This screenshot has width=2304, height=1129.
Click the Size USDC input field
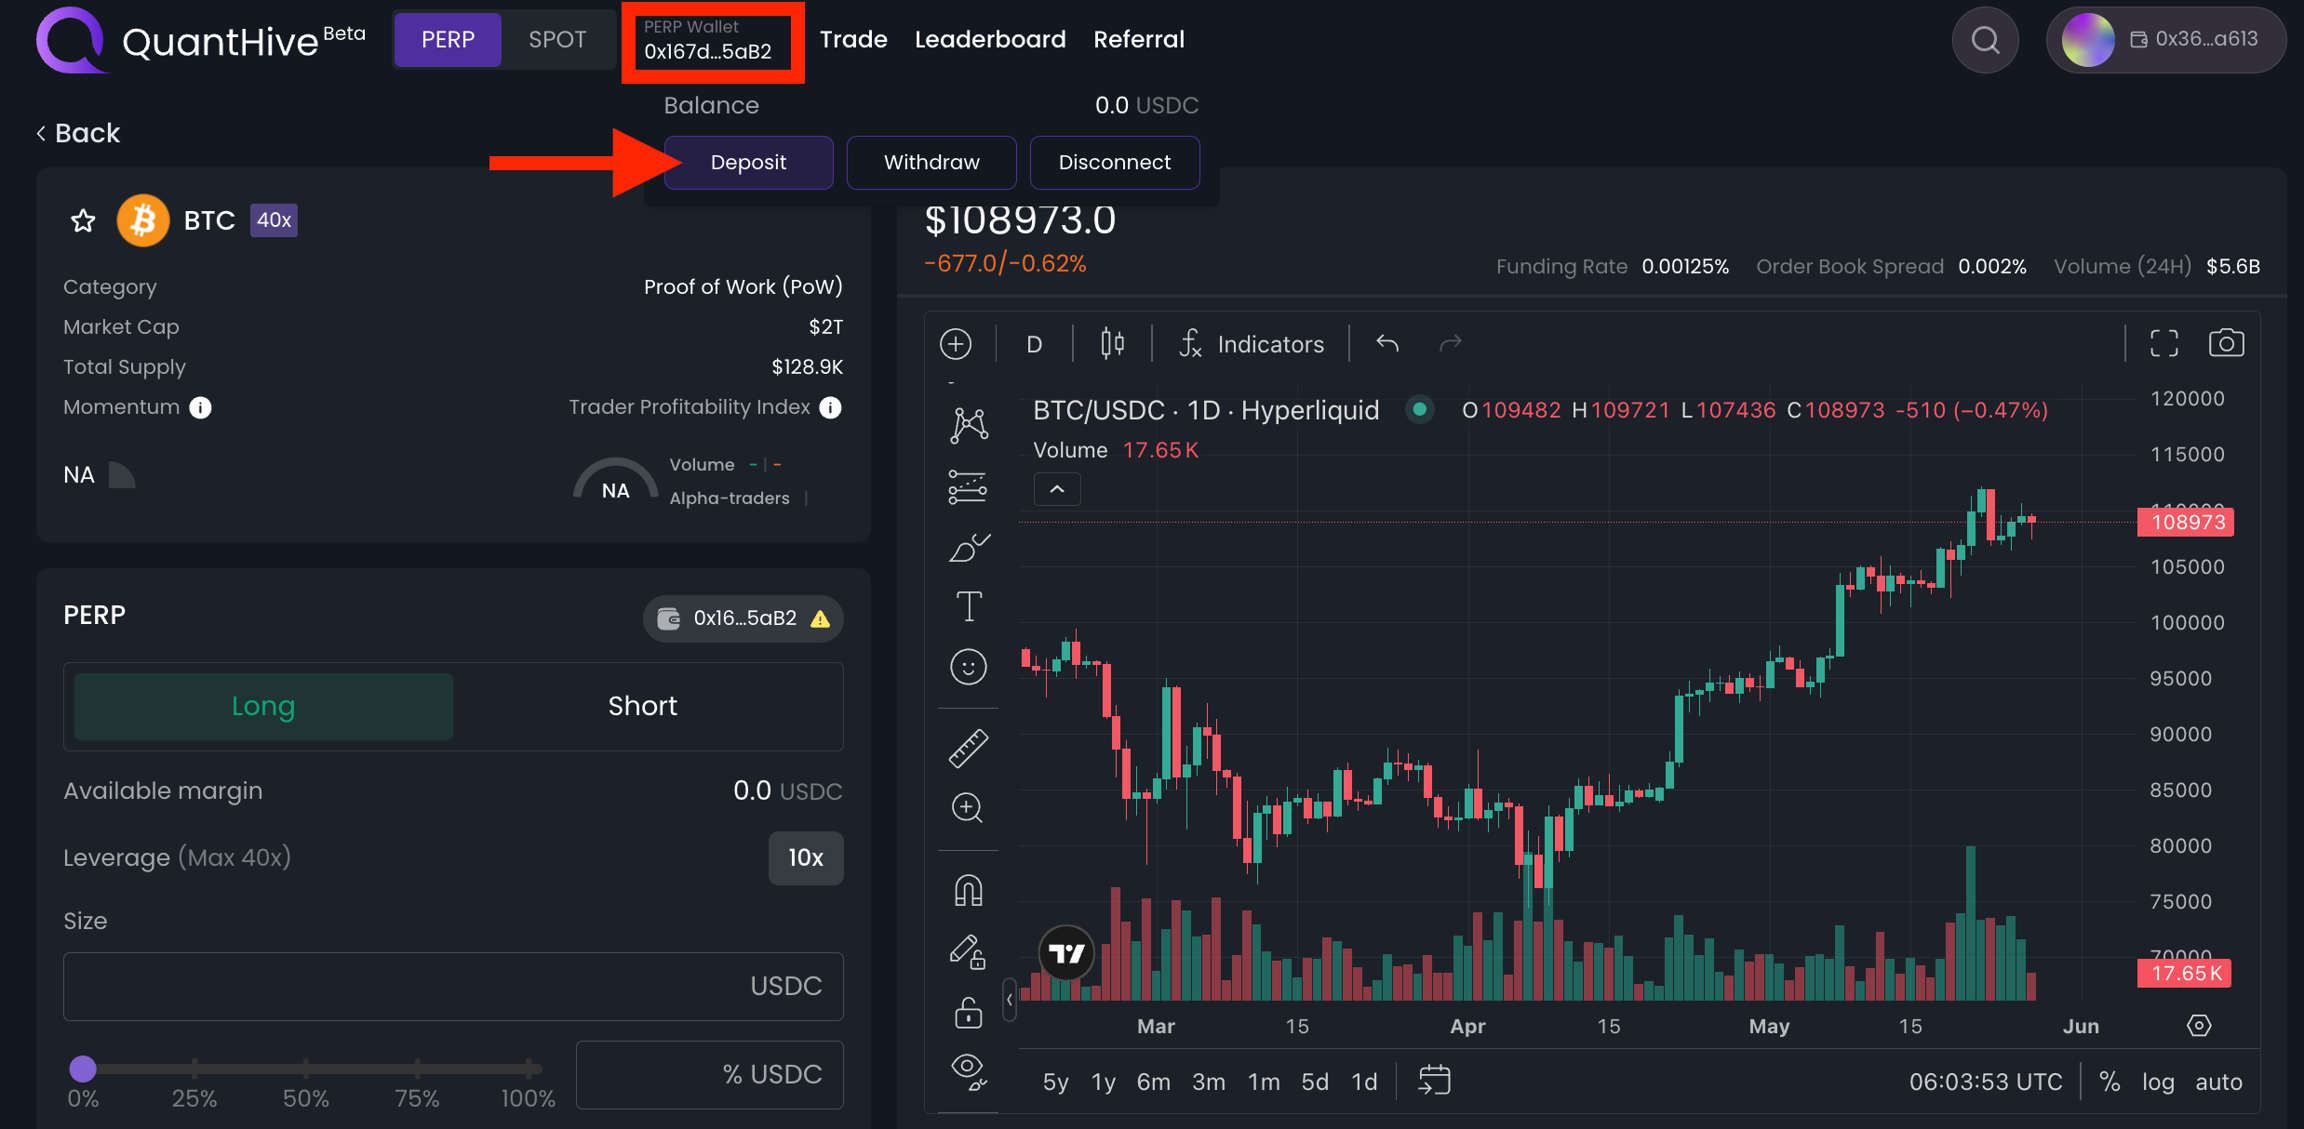[x=400, y=986]
